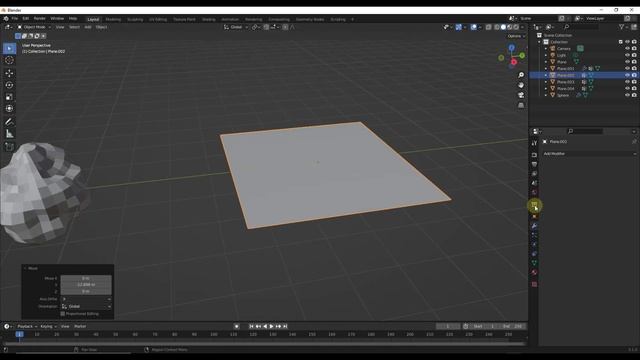Screen dimensions: 640x360
Task: Switch to Shading workspace tab
Action: [x=208, y=19]
